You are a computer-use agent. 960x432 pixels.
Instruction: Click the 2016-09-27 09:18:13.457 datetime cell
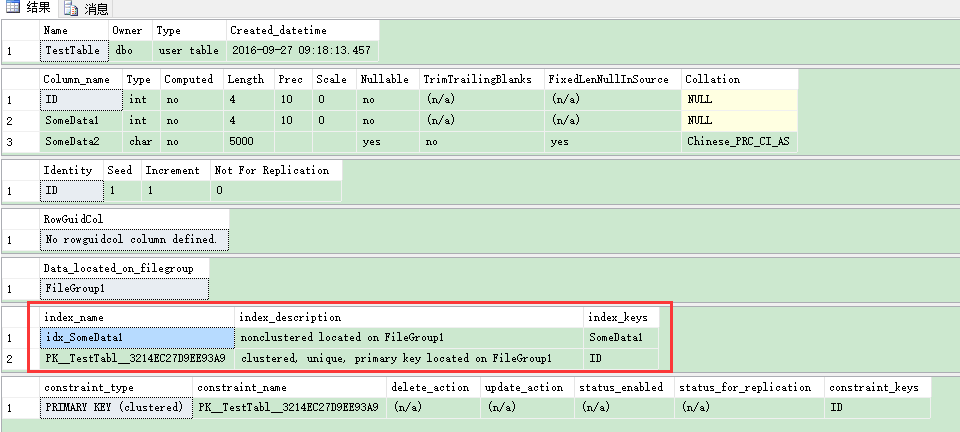click(302, 51)
